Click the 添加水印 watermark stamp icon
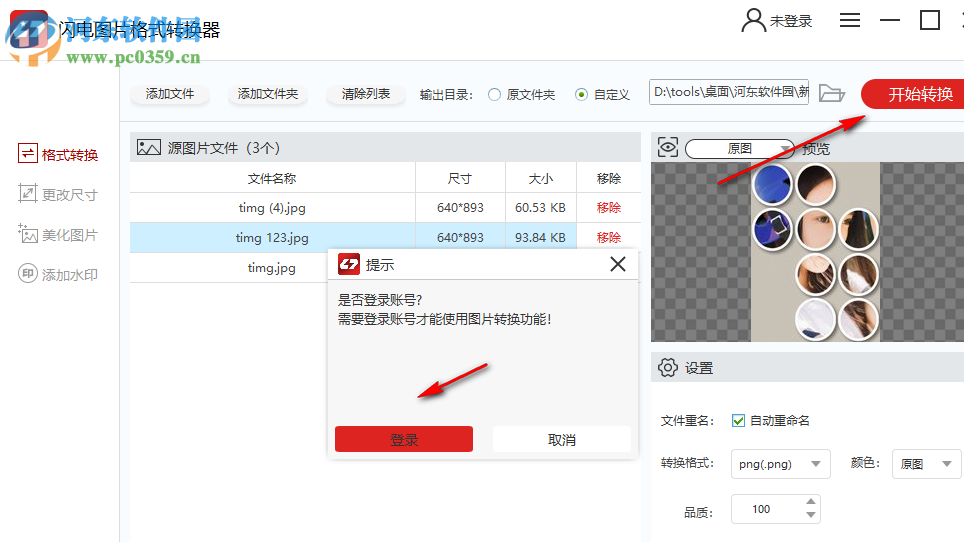Screen dimensions: 964x542 [28, 273]
